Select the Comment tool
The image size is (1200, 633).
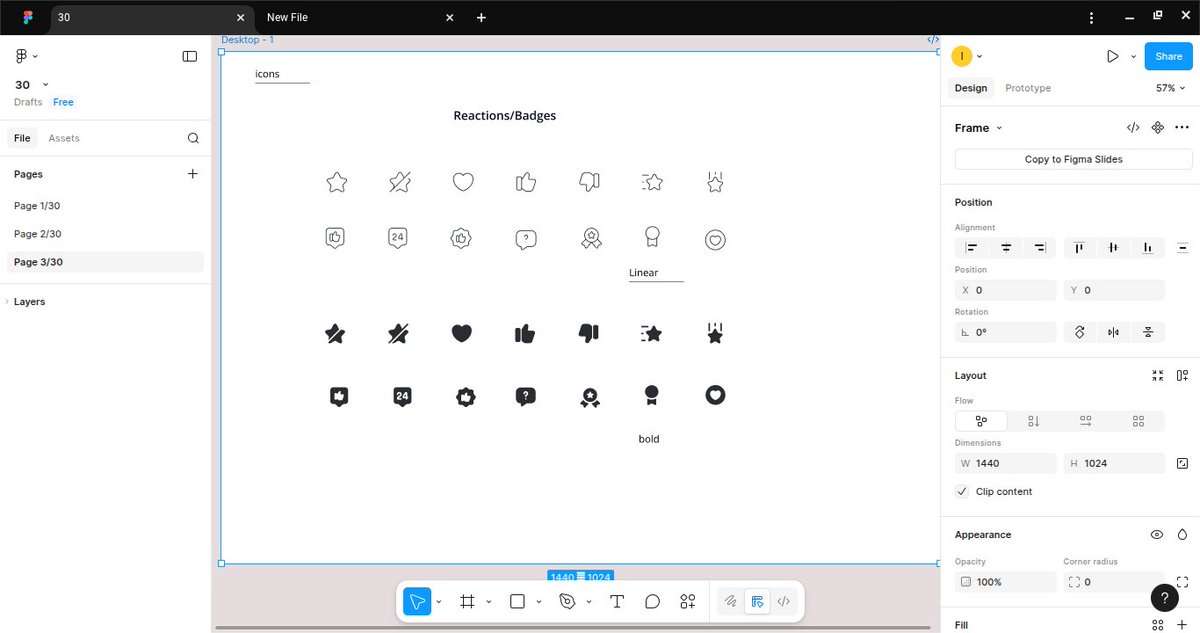(652, 601)
